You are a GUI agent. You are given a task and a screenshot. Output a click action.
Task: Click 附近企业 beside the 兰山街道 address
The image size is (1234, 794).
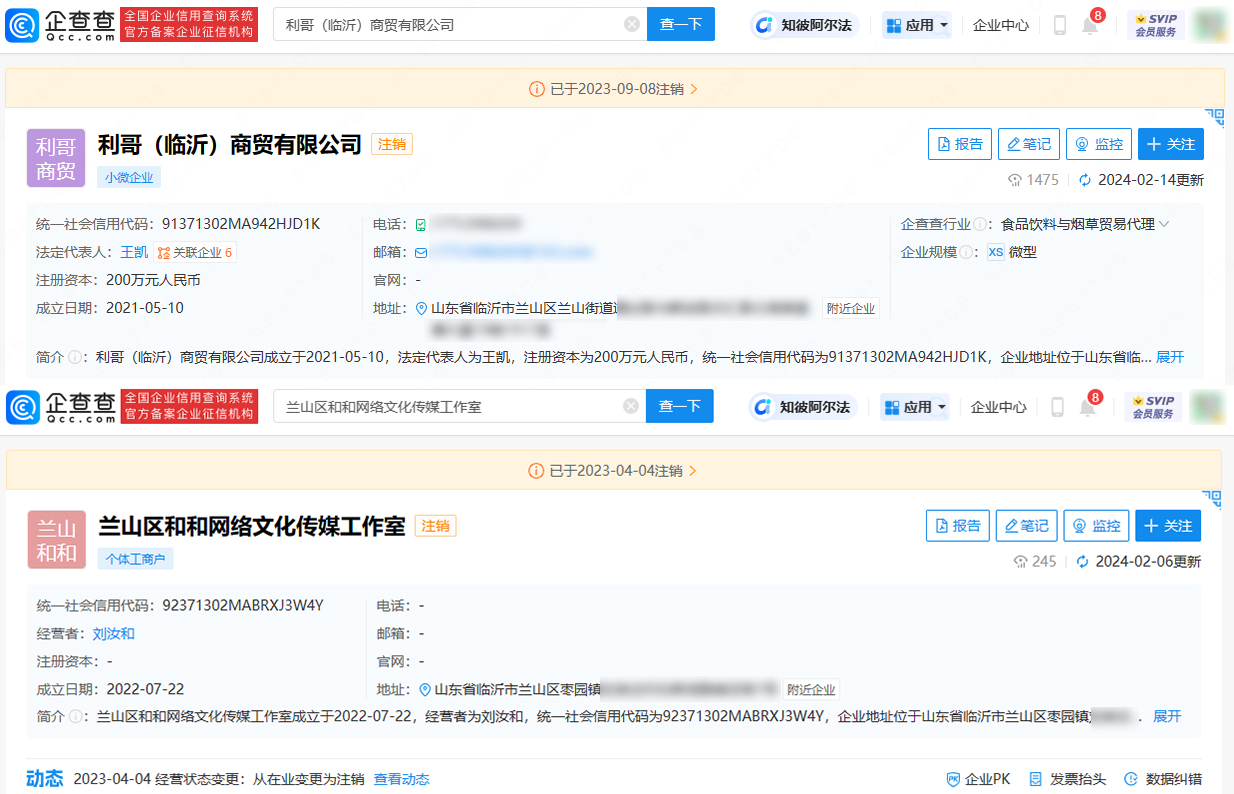(x=850, y=309)
